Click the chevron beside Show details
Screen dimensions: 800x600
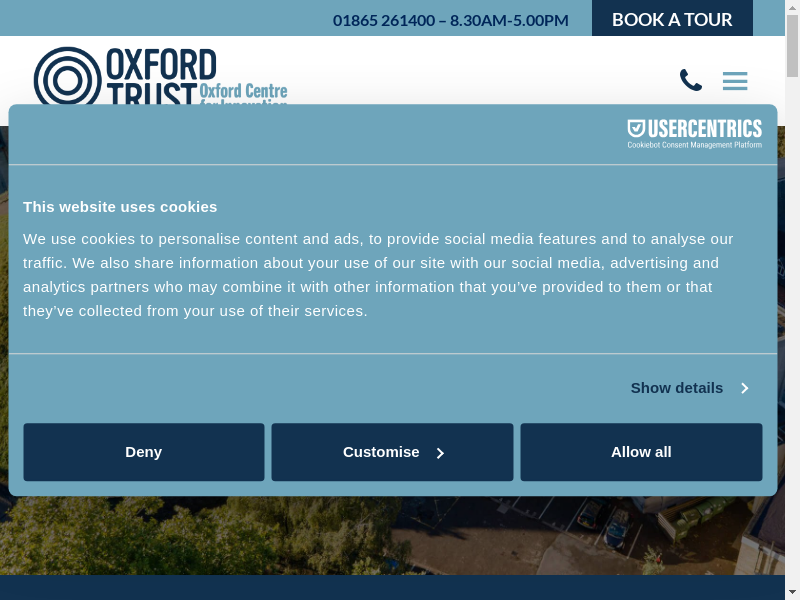[x=744, y=388]
